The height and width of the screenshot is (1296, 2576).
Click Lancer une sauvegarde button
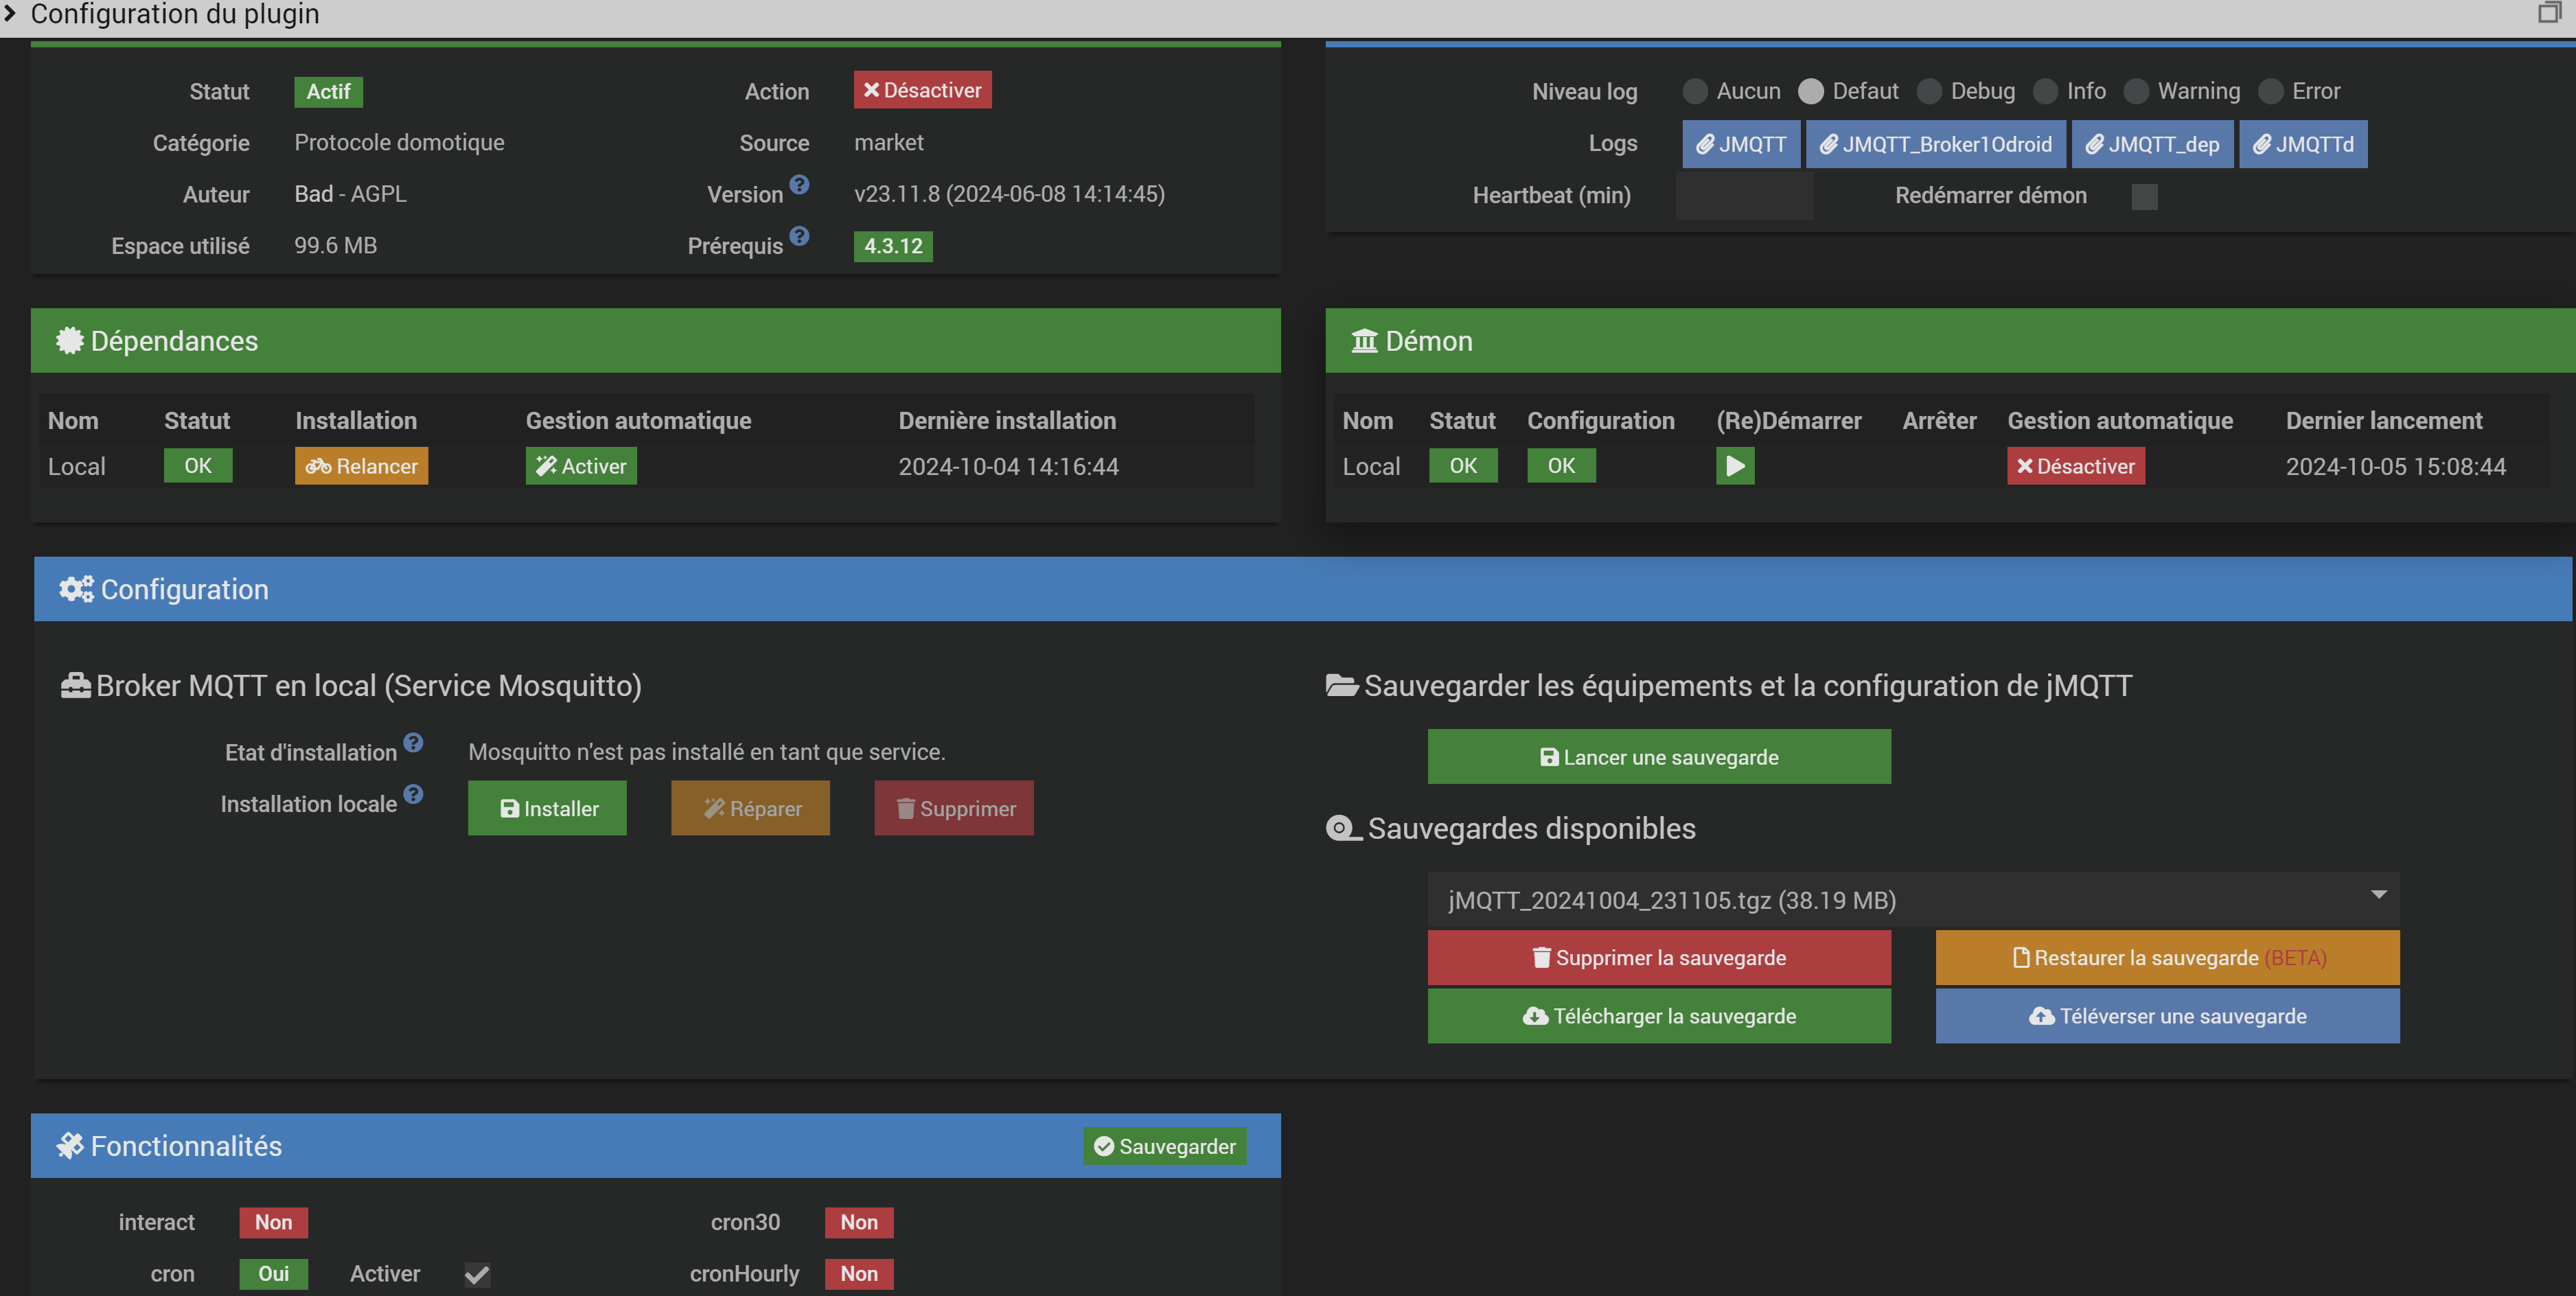click(1658, 757)
